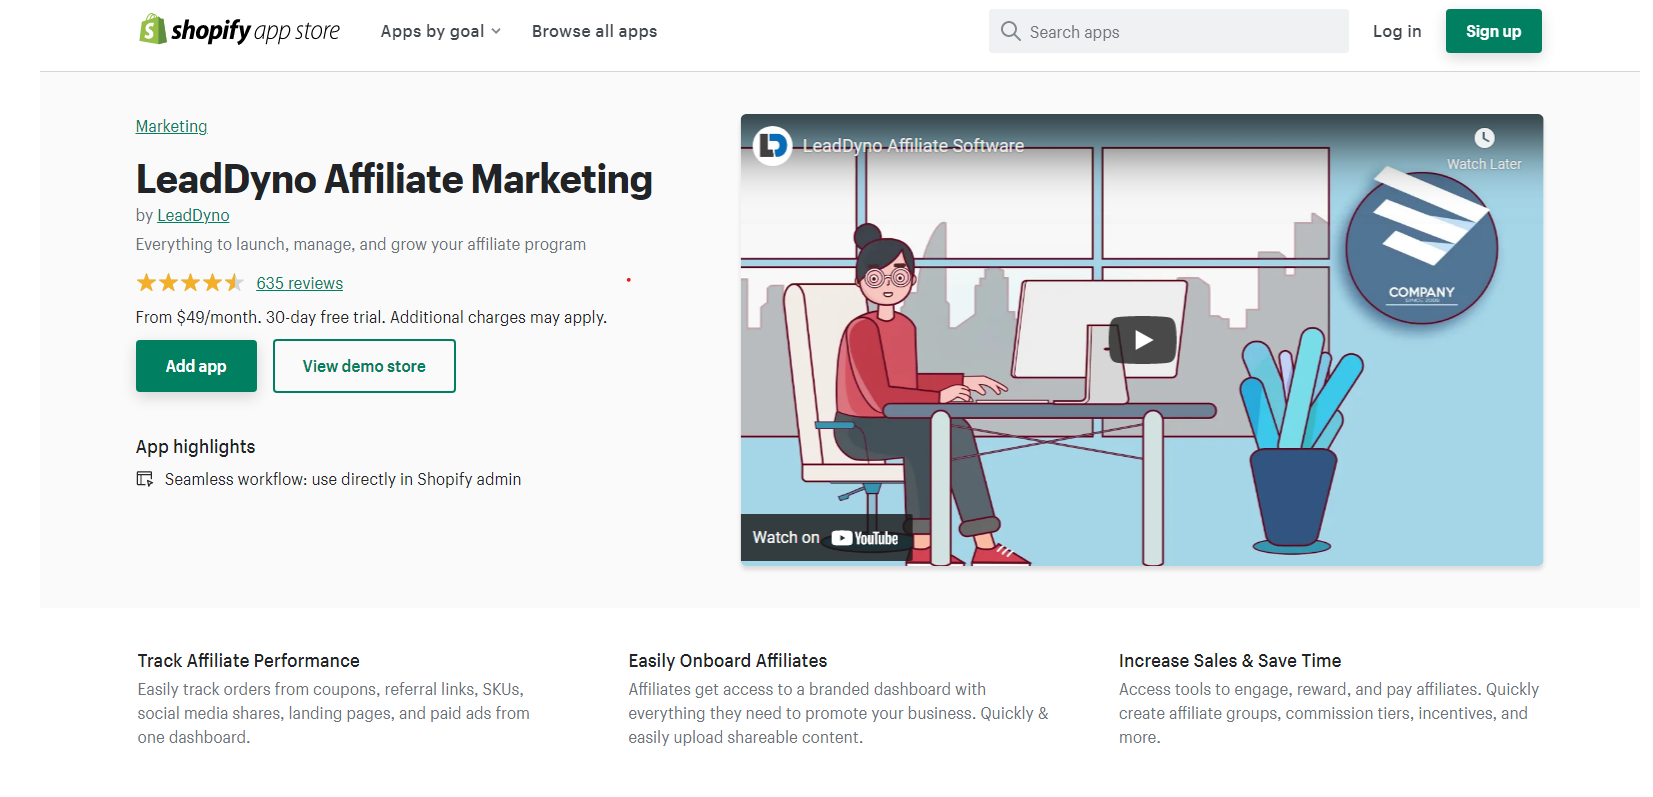Focus the Search apps field
1653x797 pixels.
coord(1168,31)
